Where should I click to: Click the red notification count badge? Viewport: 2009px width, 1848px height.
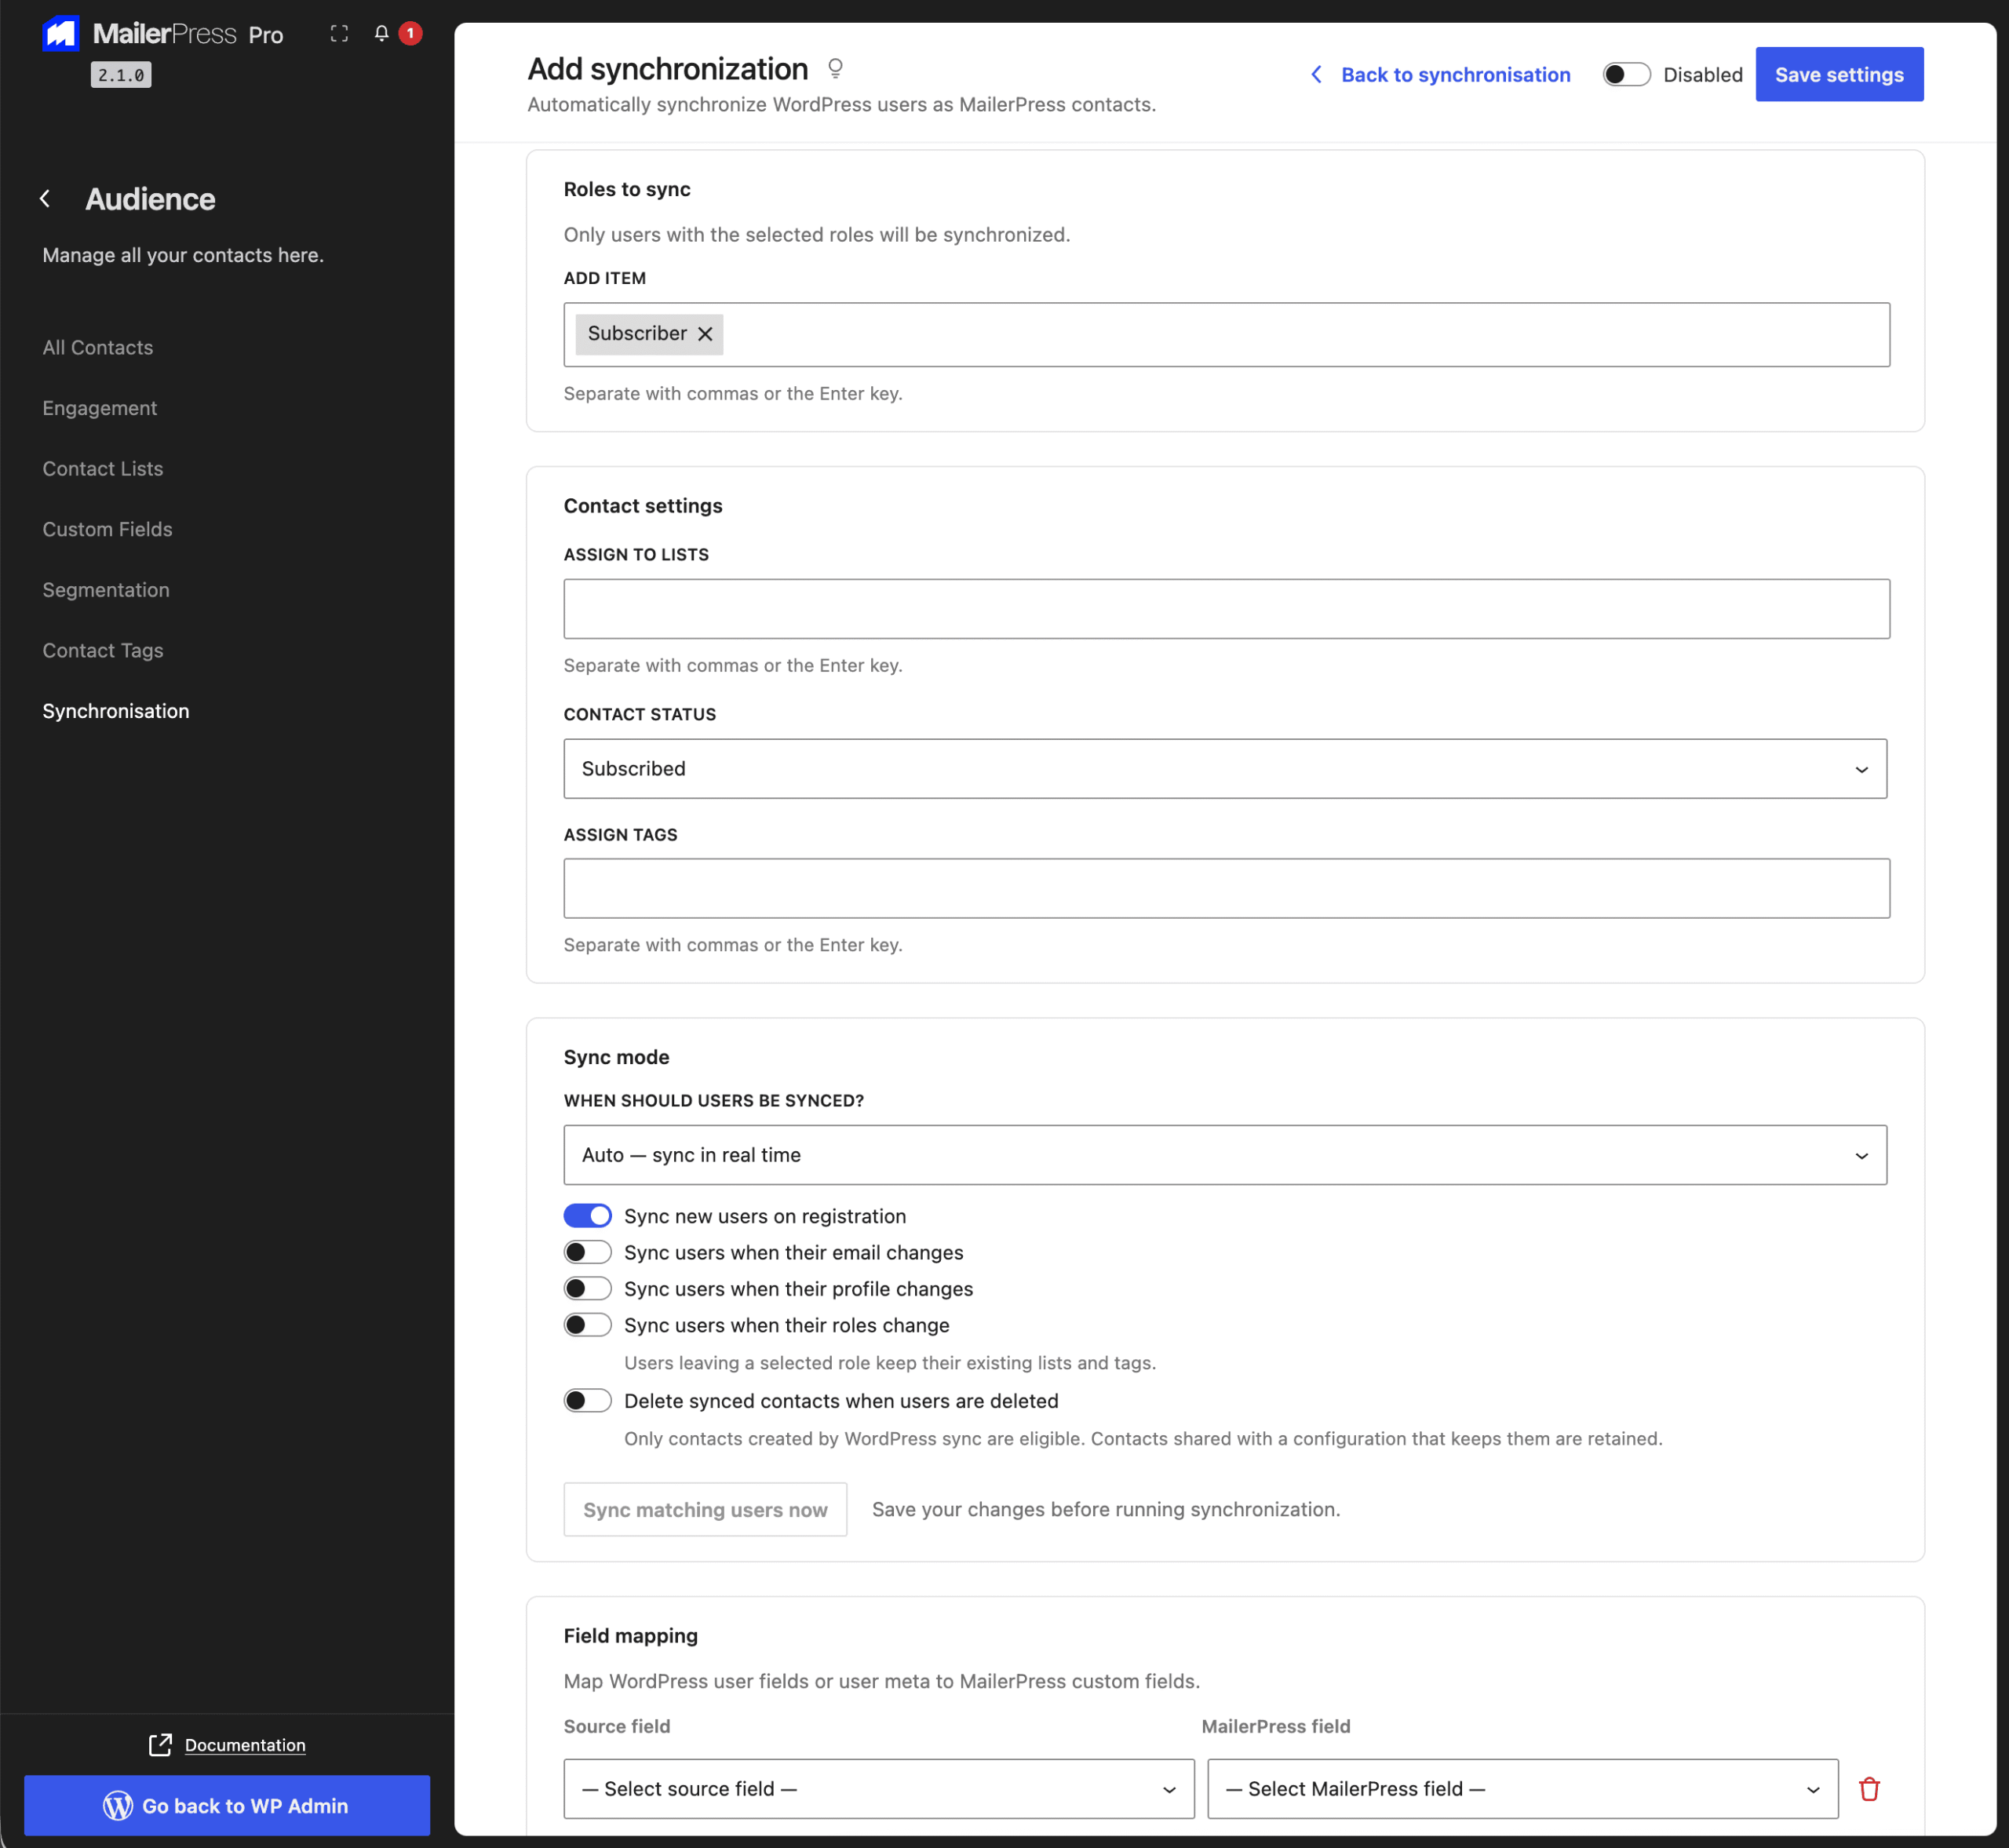click(x=410, y=33)
